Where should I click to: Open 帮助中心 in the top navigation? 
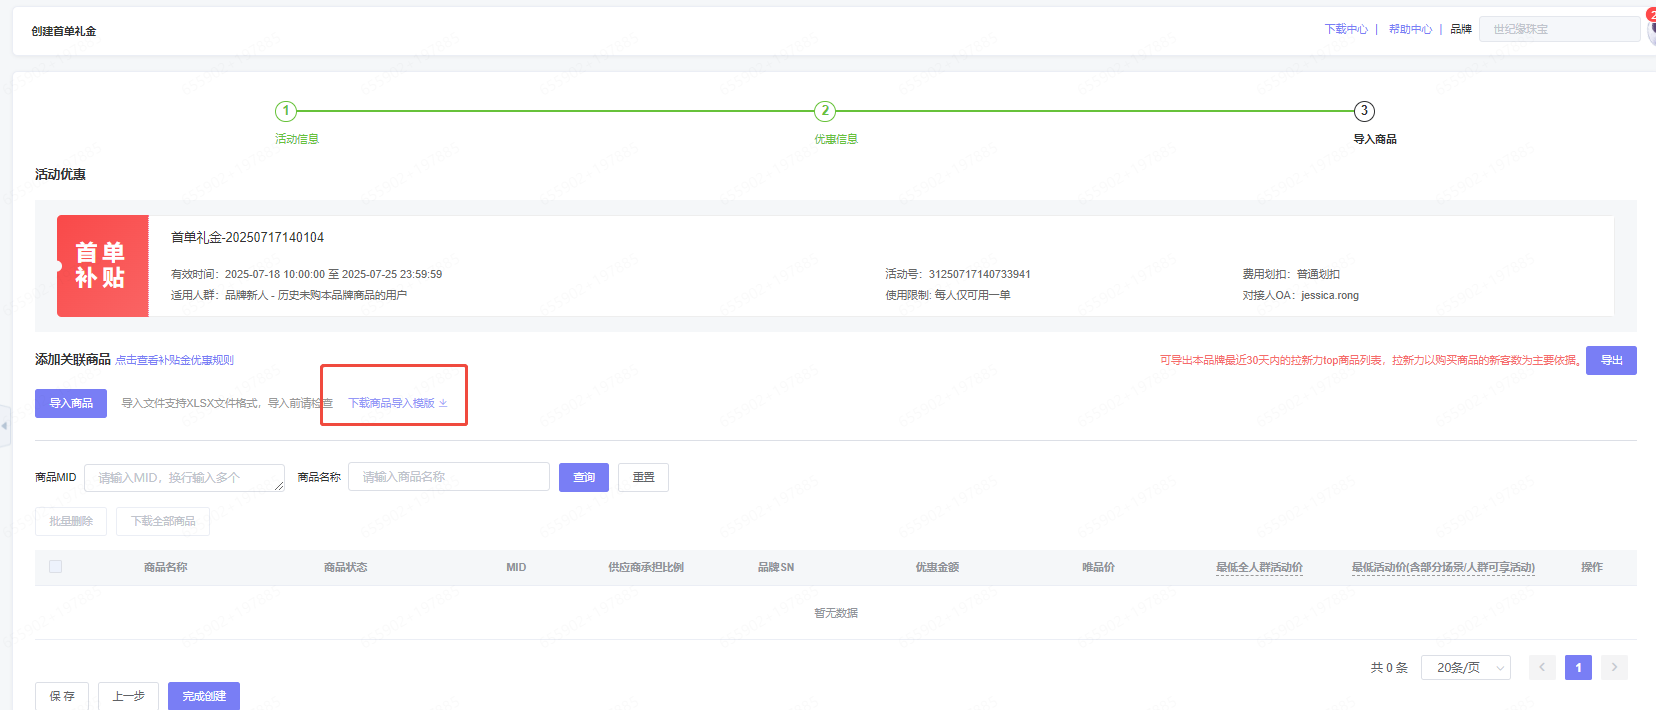(x=1409, y=29)
